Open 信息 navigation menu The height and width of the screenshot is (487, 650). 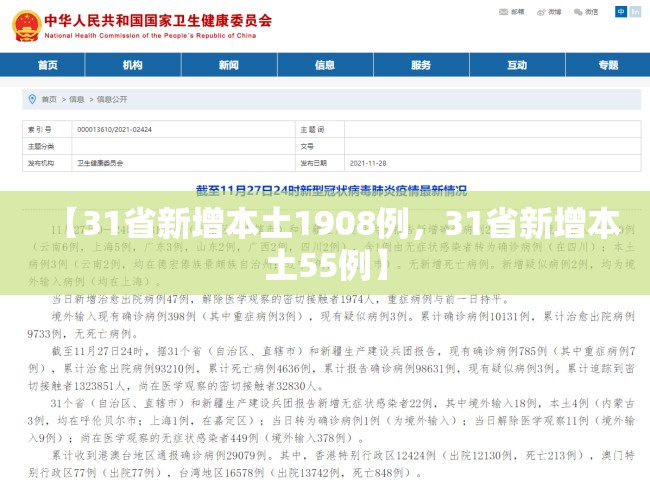pos(325,65)
